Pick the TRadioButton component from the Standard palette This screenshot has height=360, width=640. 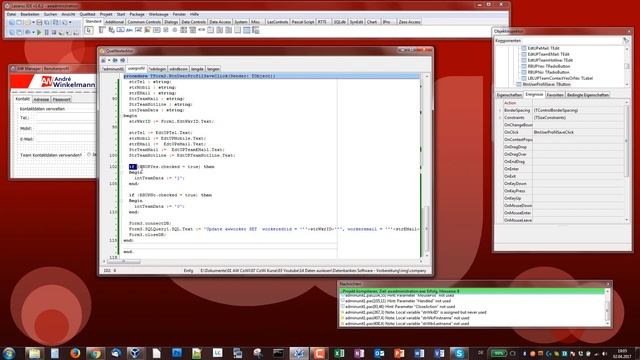point(175,30)
